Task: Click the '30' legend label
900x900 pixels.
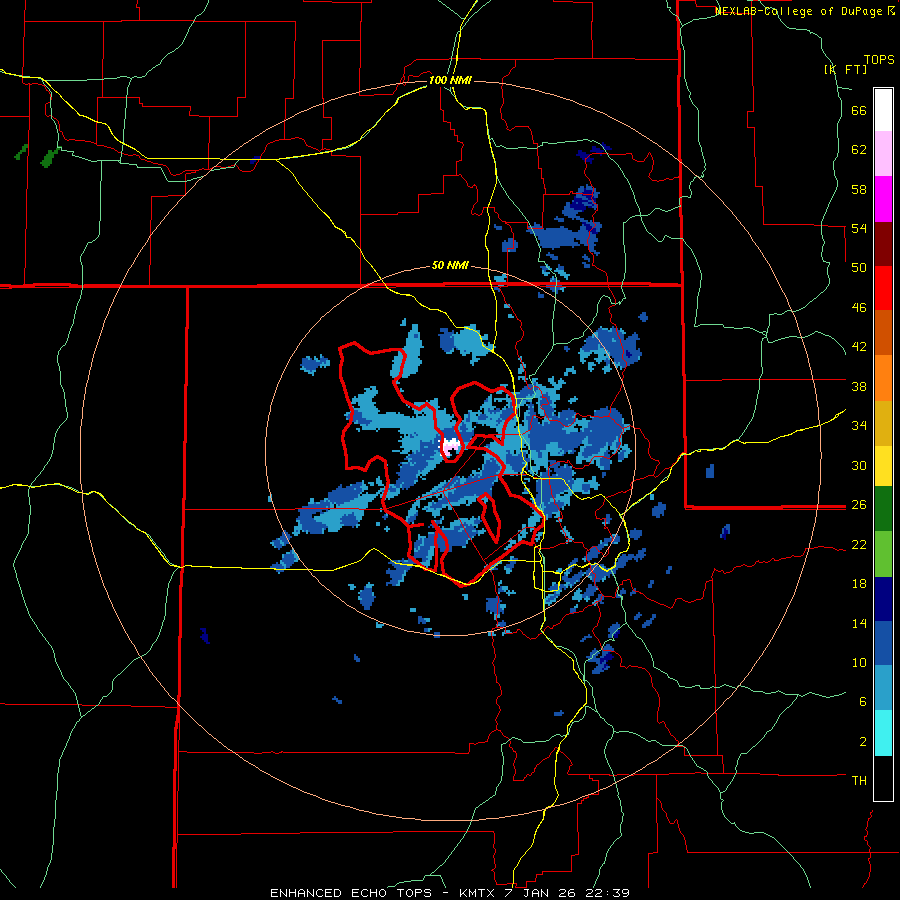Action: coord(859,465)
